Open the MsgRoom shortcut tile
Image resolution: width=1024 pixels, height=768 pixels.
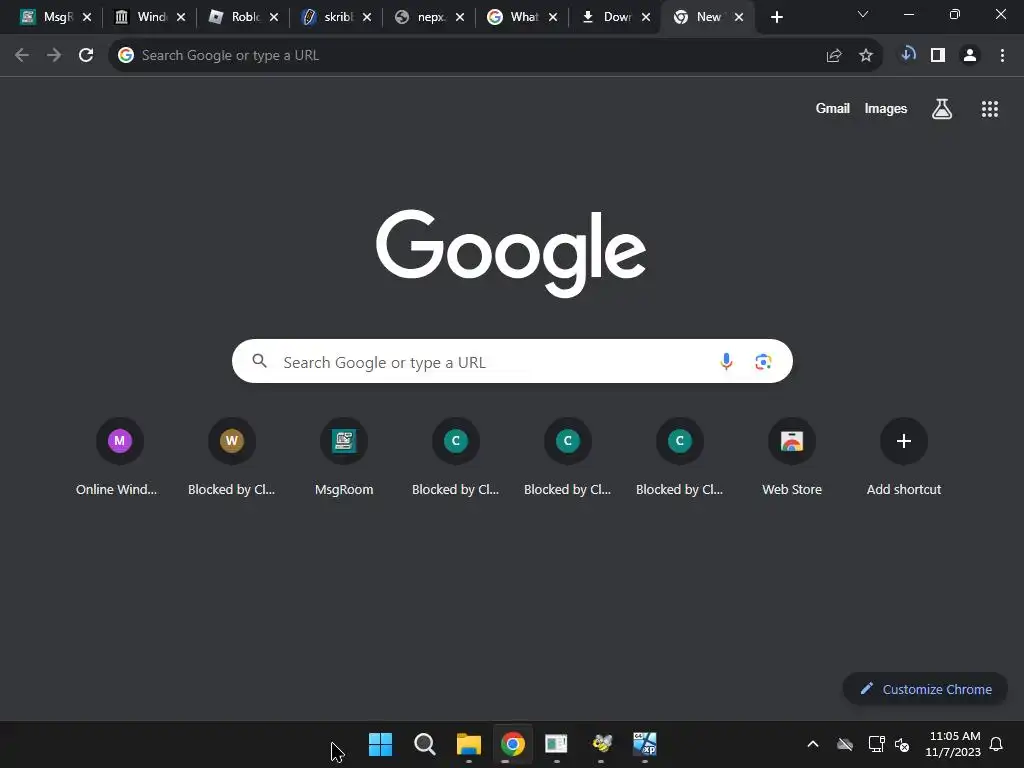pyautogui.click(x=344, y=457)
